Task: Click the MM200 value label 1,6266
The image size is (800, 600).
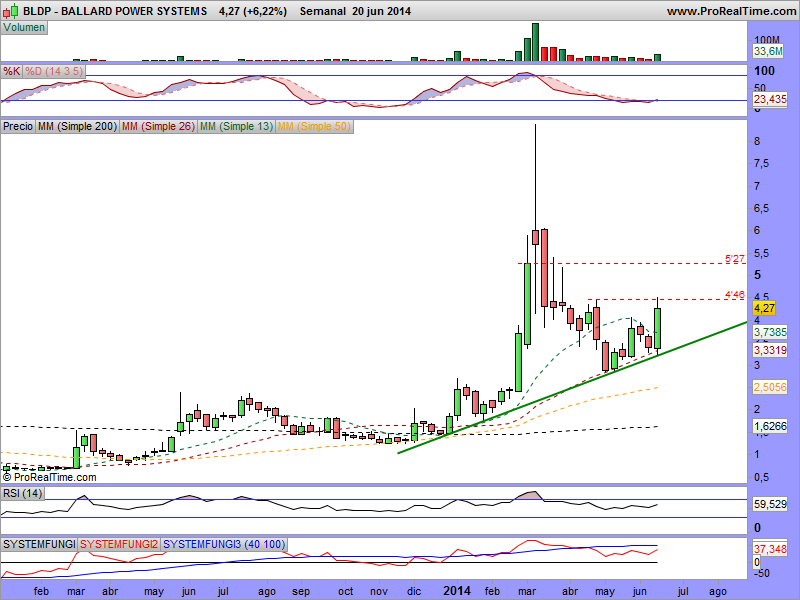Action: click(770, 426)
